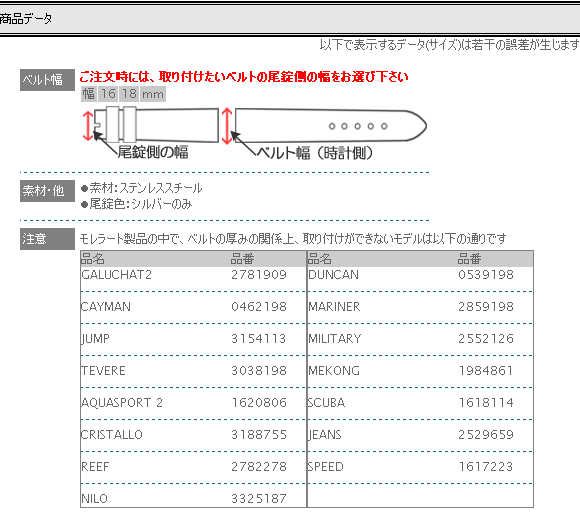Select part number 2781909
The width and height of the screenshot is (580, 514).
[x=259, y=275]
